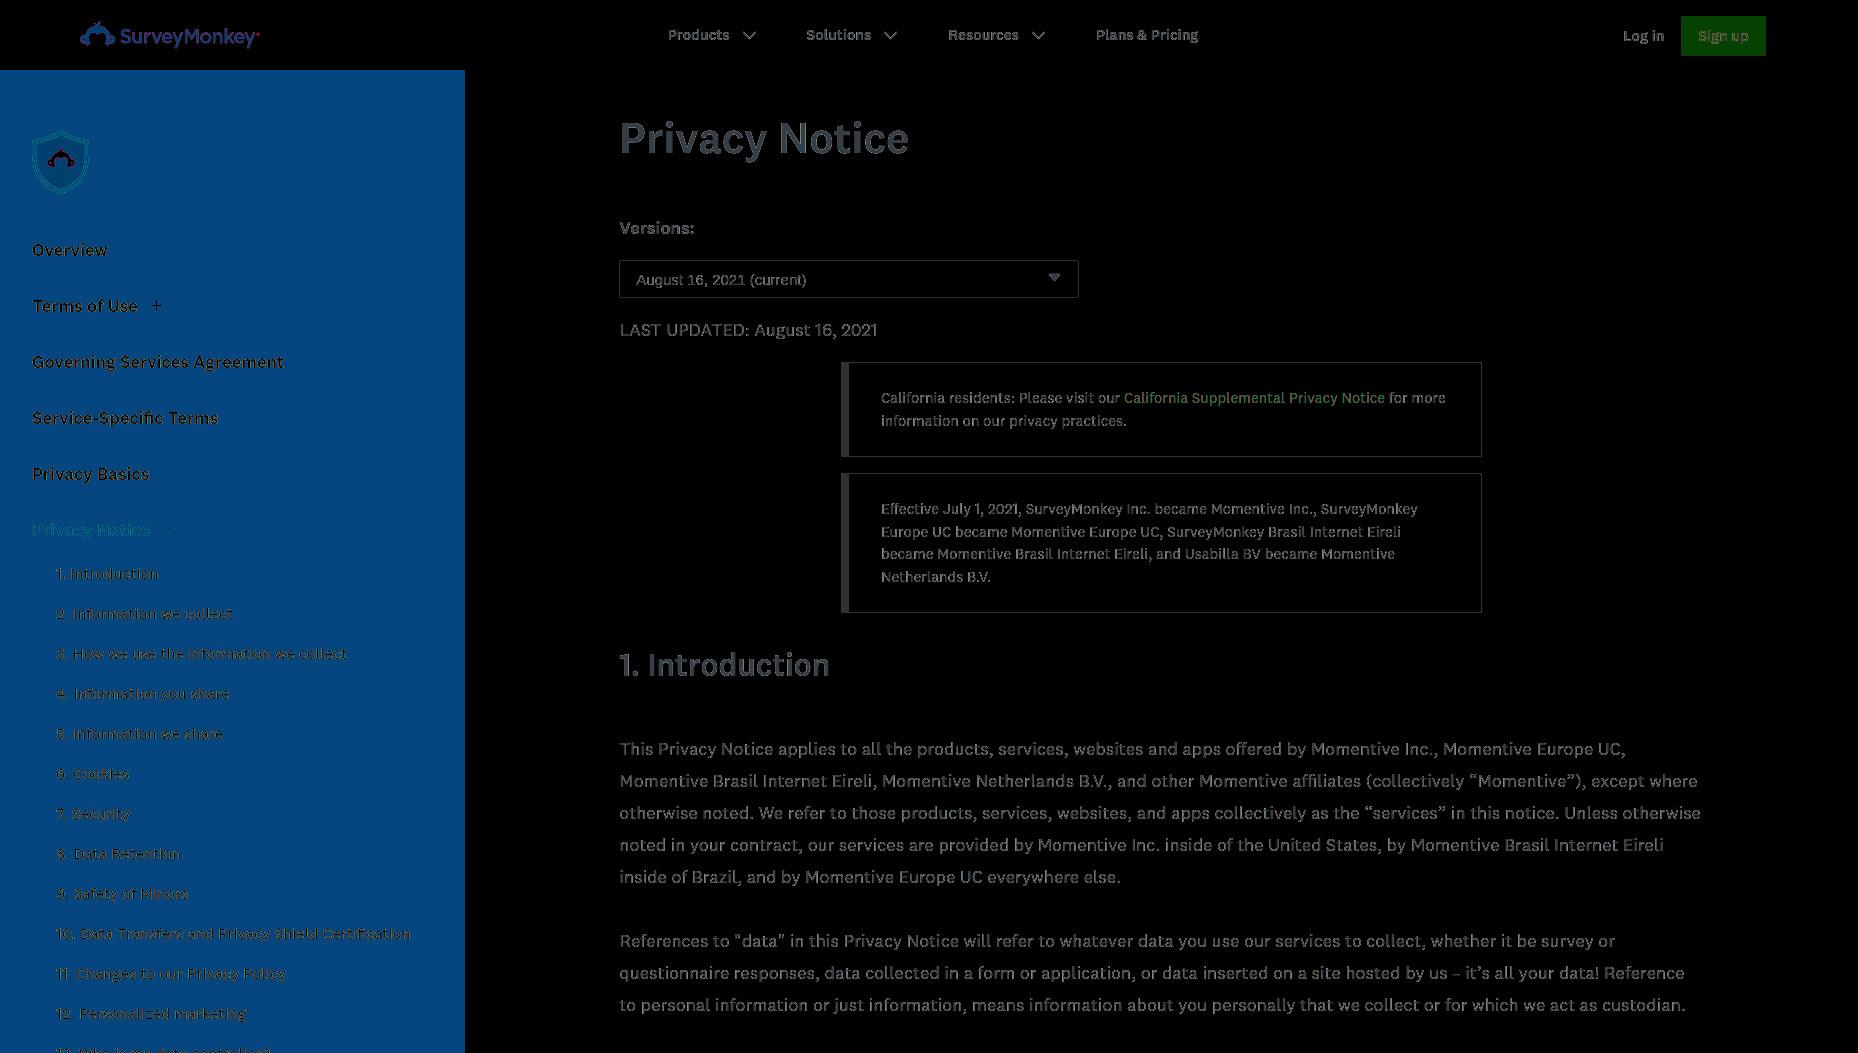Viewport: 1858px width, 1053px height.
Task: Click the Versions dropdown arrow
Action: coord(1054,278)
